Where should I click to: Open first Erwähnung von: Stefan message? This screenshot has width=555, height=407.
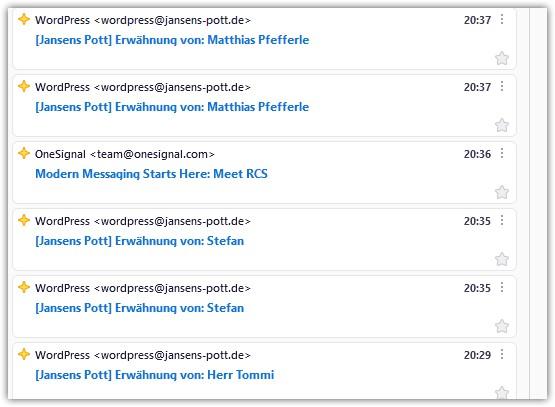139,241
